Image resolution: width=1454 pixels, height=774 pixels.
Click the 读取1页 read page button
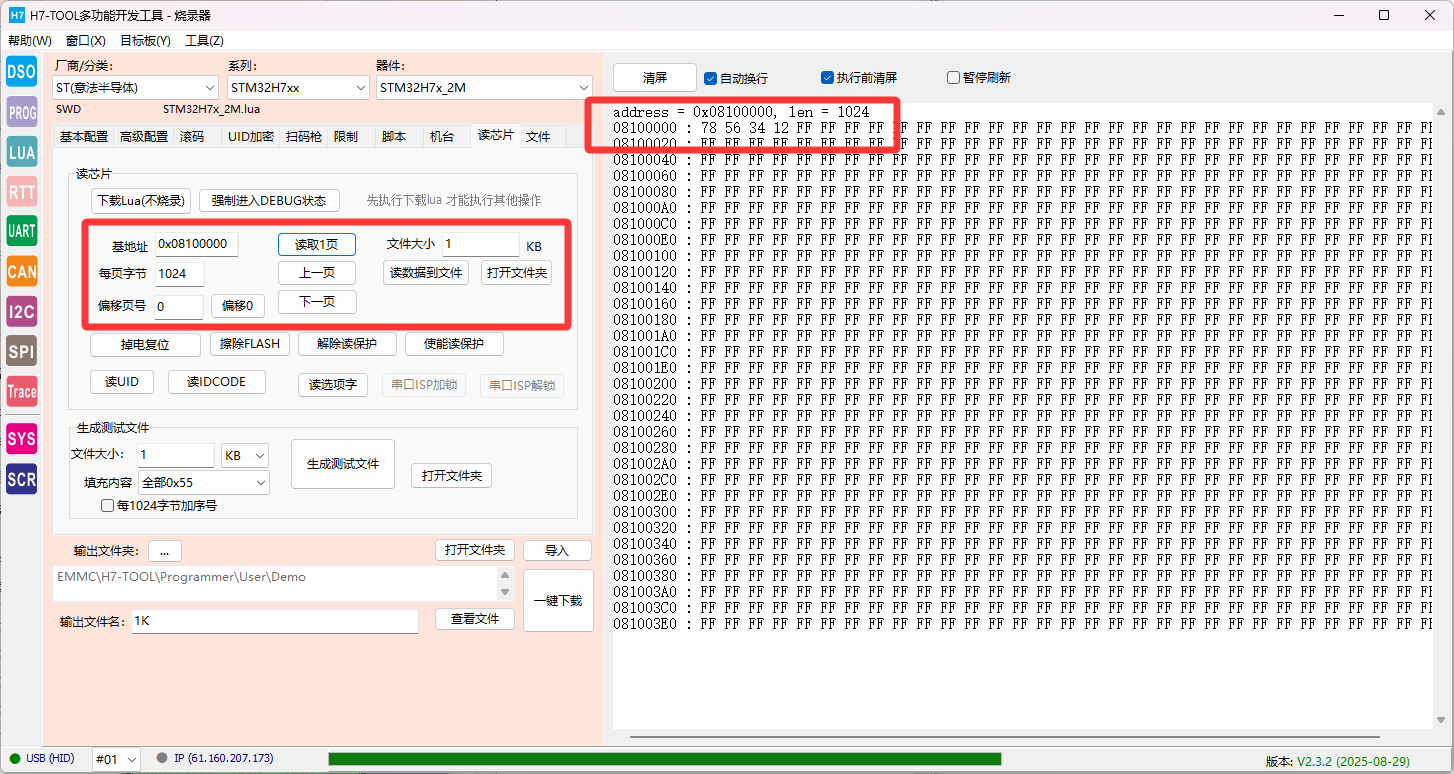[x=316, y=245]
